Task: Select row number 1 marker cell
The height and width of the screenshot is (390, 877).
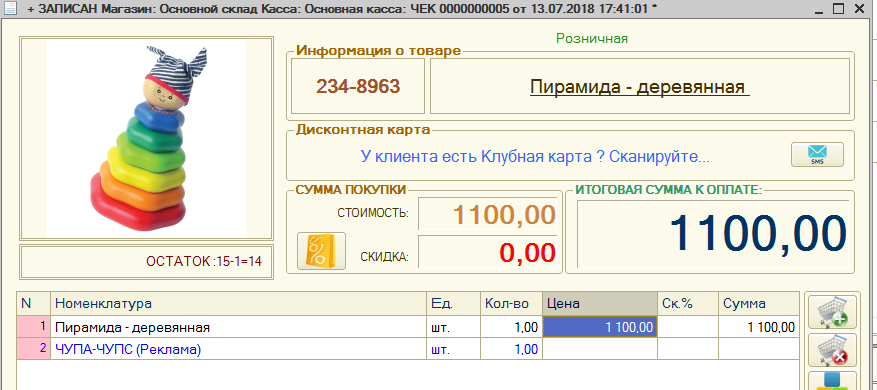Action: (34, 327)
